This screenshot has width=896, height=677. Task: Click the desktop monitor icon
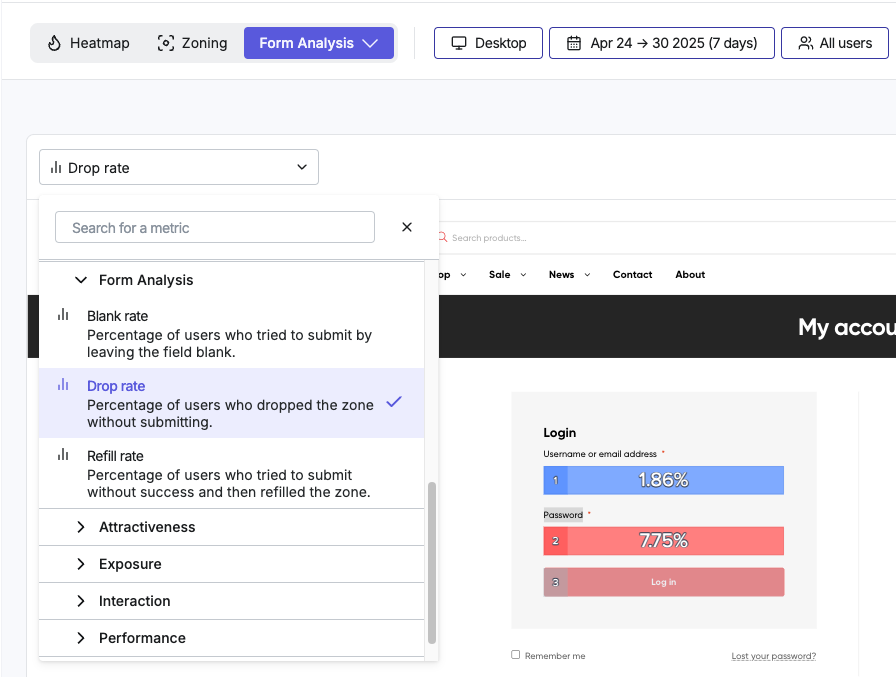(x=459, y=43)
